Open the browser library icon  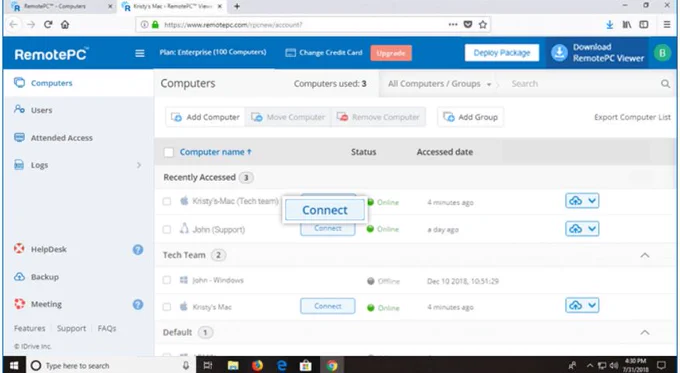tap(627, 25)
